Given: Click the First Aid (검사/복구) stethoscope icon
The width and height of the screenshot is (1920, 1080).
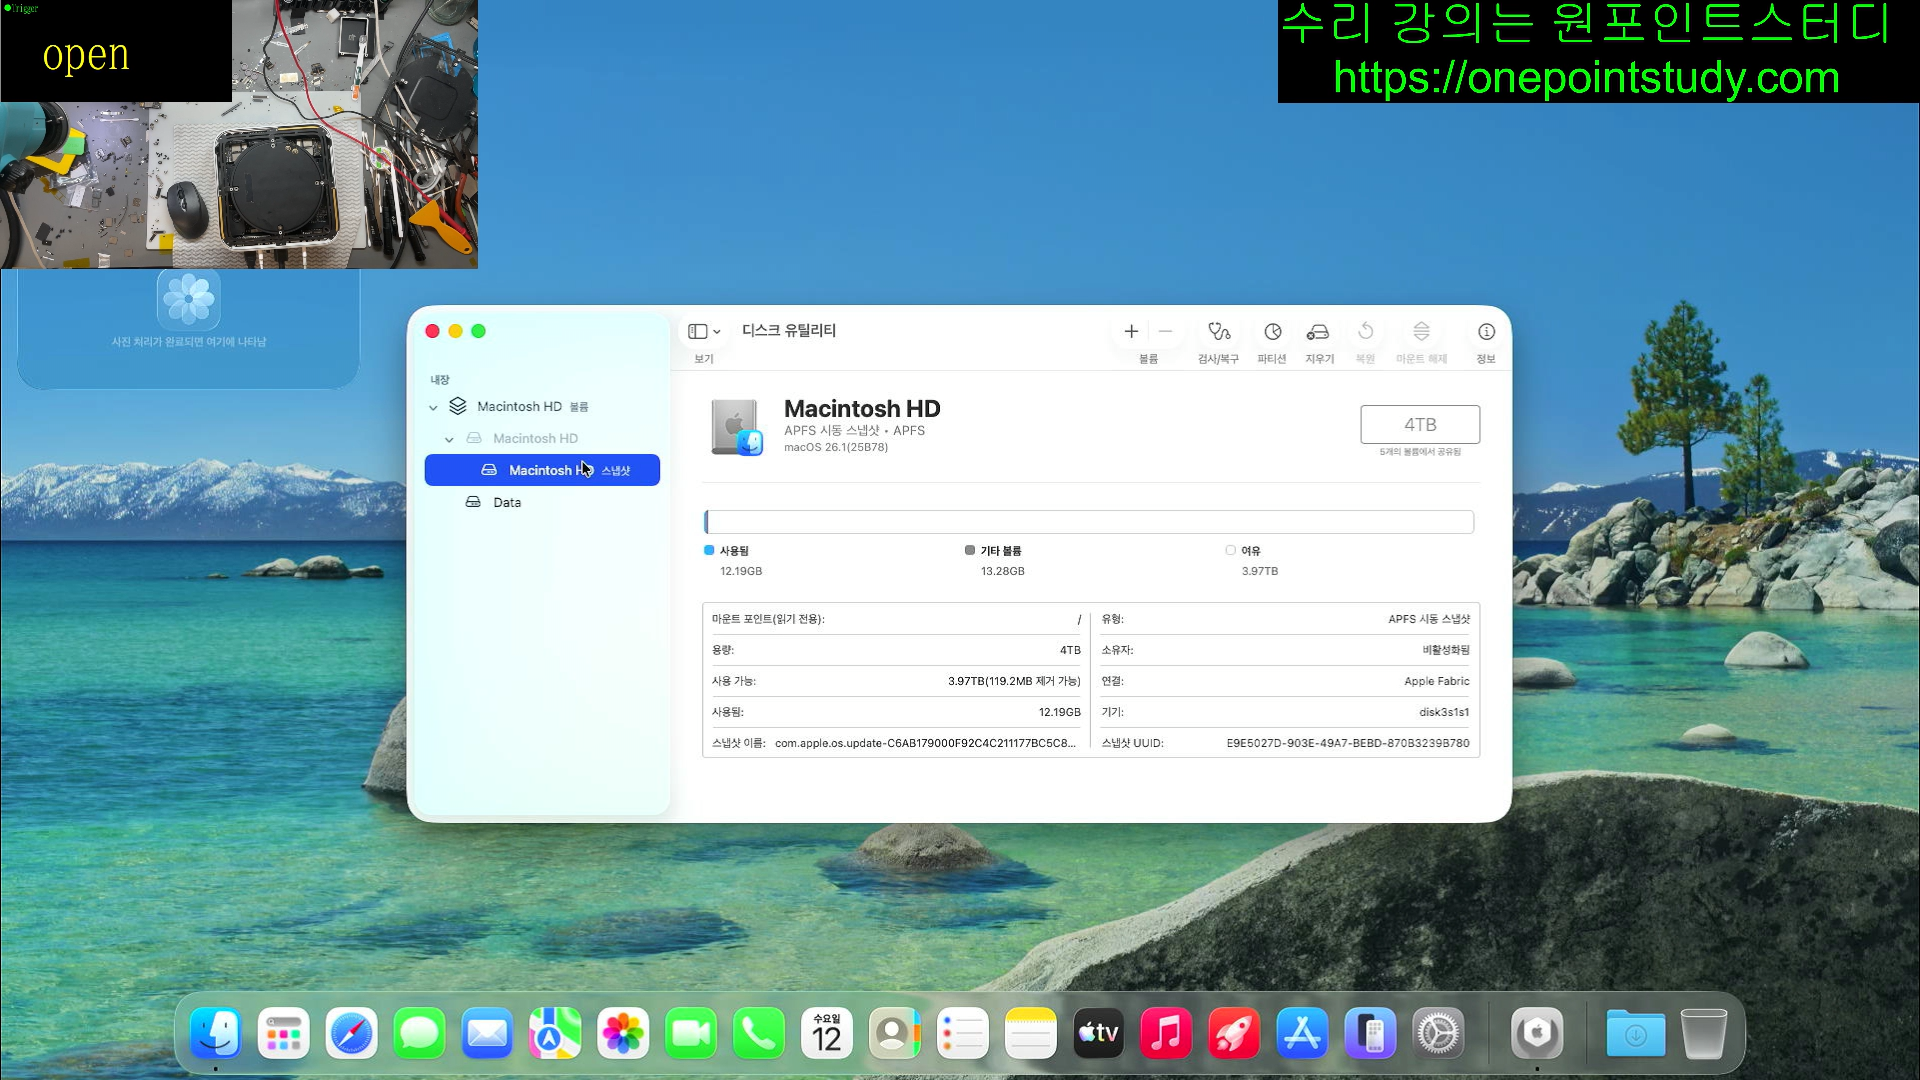Looking at the screenshot, I should (x=1218, y=332).
